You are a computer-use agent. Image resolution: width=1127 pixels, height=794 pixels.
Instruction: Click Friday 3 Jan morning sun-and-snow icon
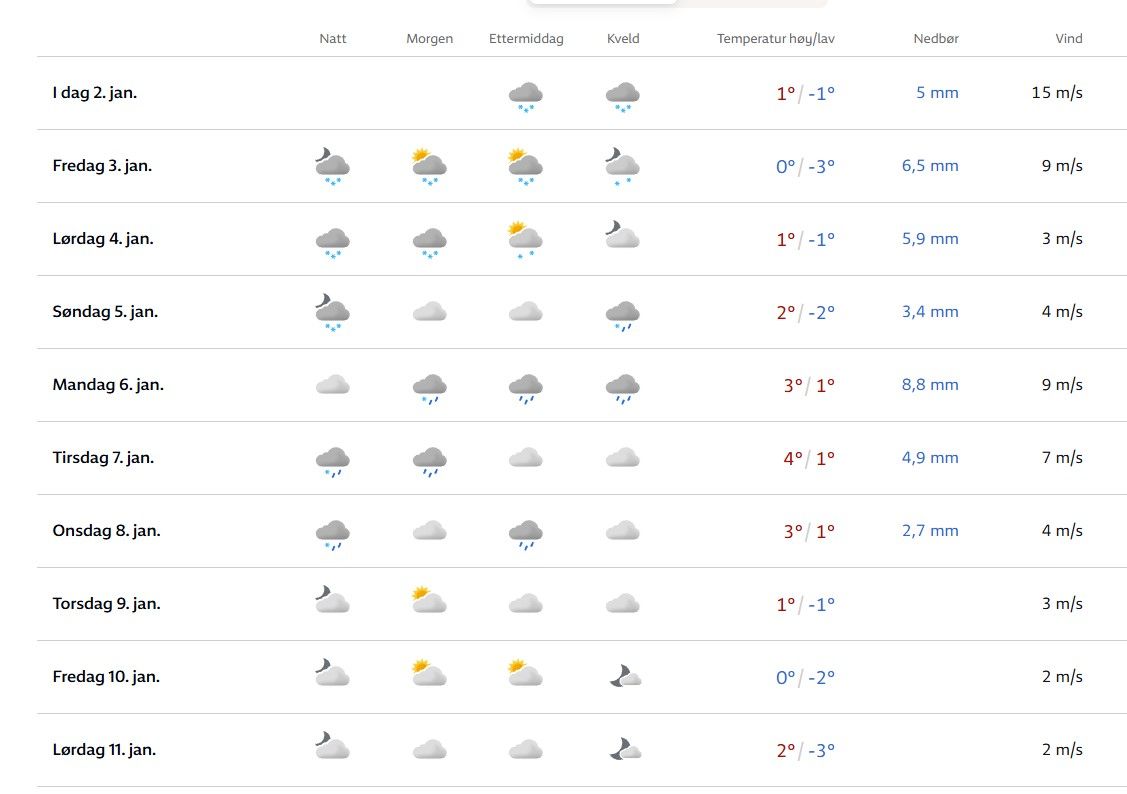tap(429, 167)
